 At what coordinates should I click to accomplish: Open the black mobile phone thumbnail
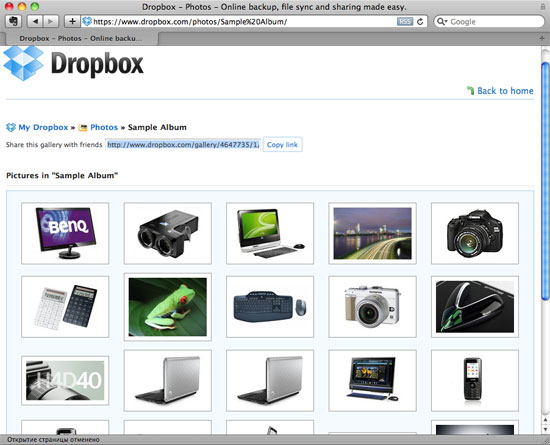pos(475,380)
